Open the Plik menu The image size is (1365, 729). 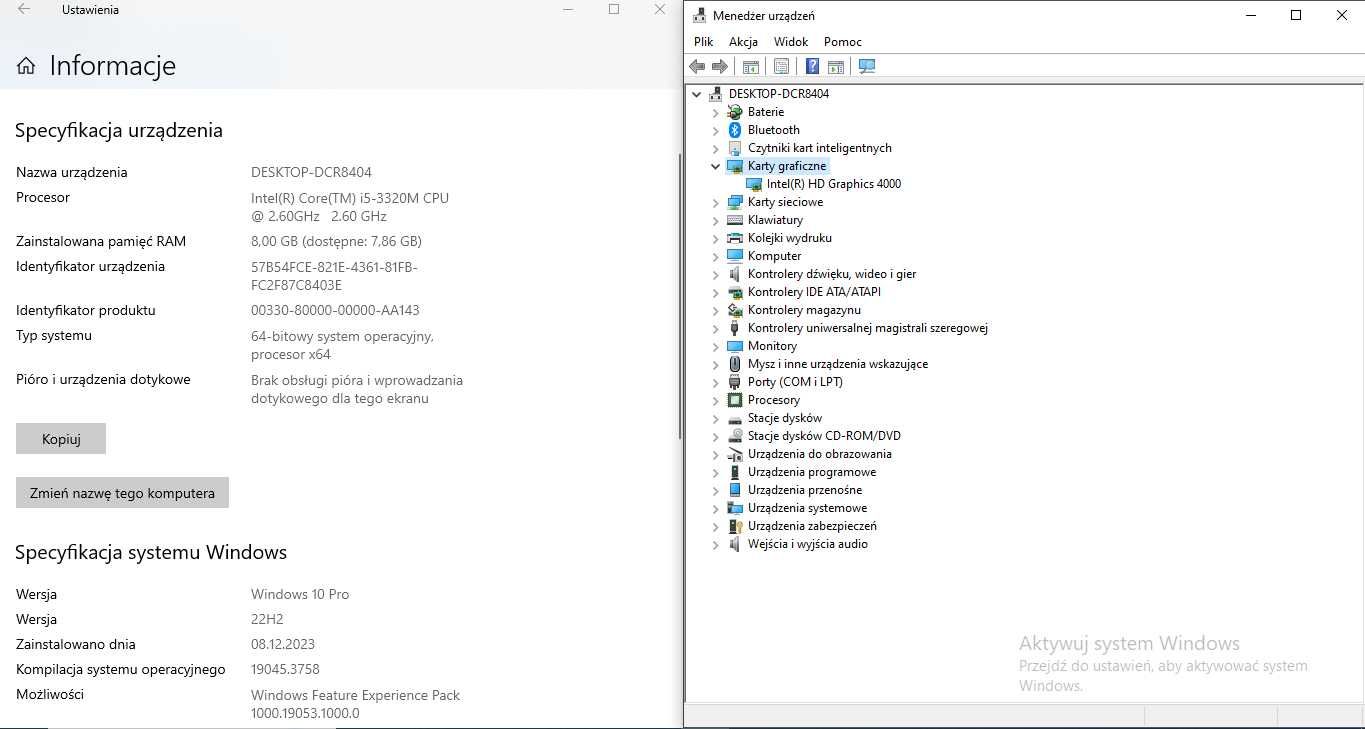pyautogui.click(x=703, y=42)
